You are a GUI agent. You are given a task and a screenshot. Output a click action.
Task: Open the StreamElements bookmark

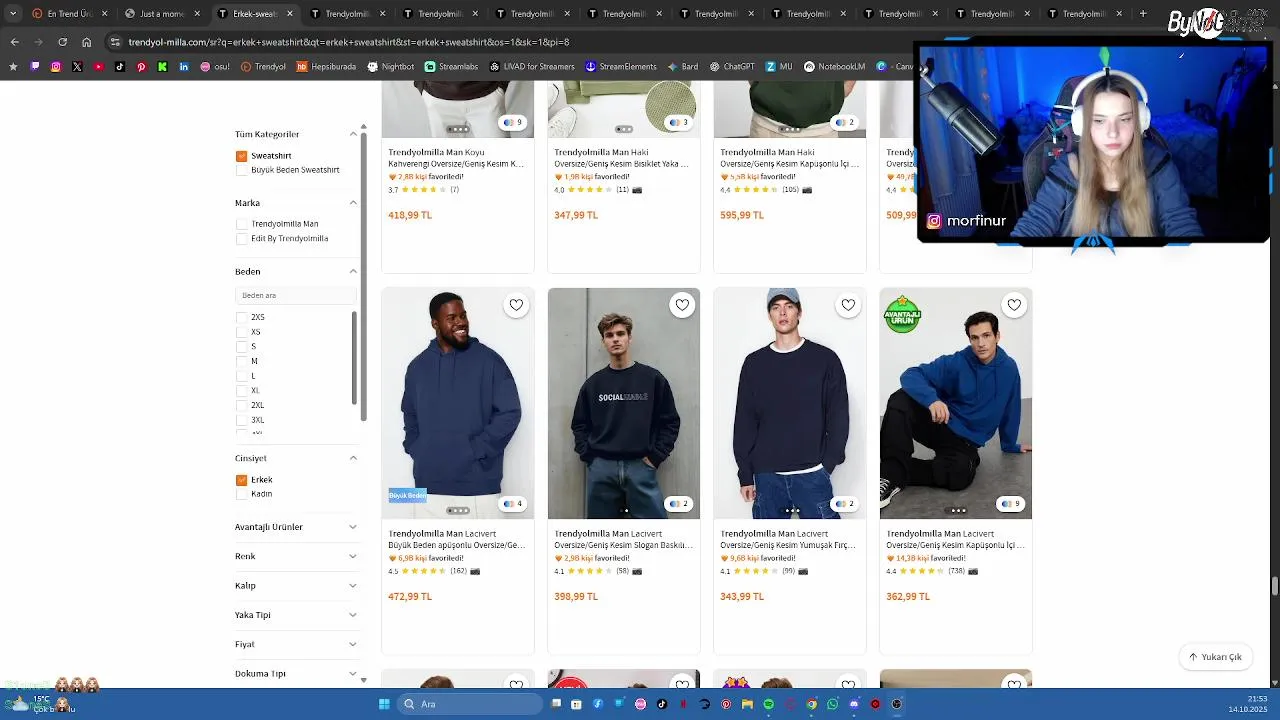click(621, 67)
